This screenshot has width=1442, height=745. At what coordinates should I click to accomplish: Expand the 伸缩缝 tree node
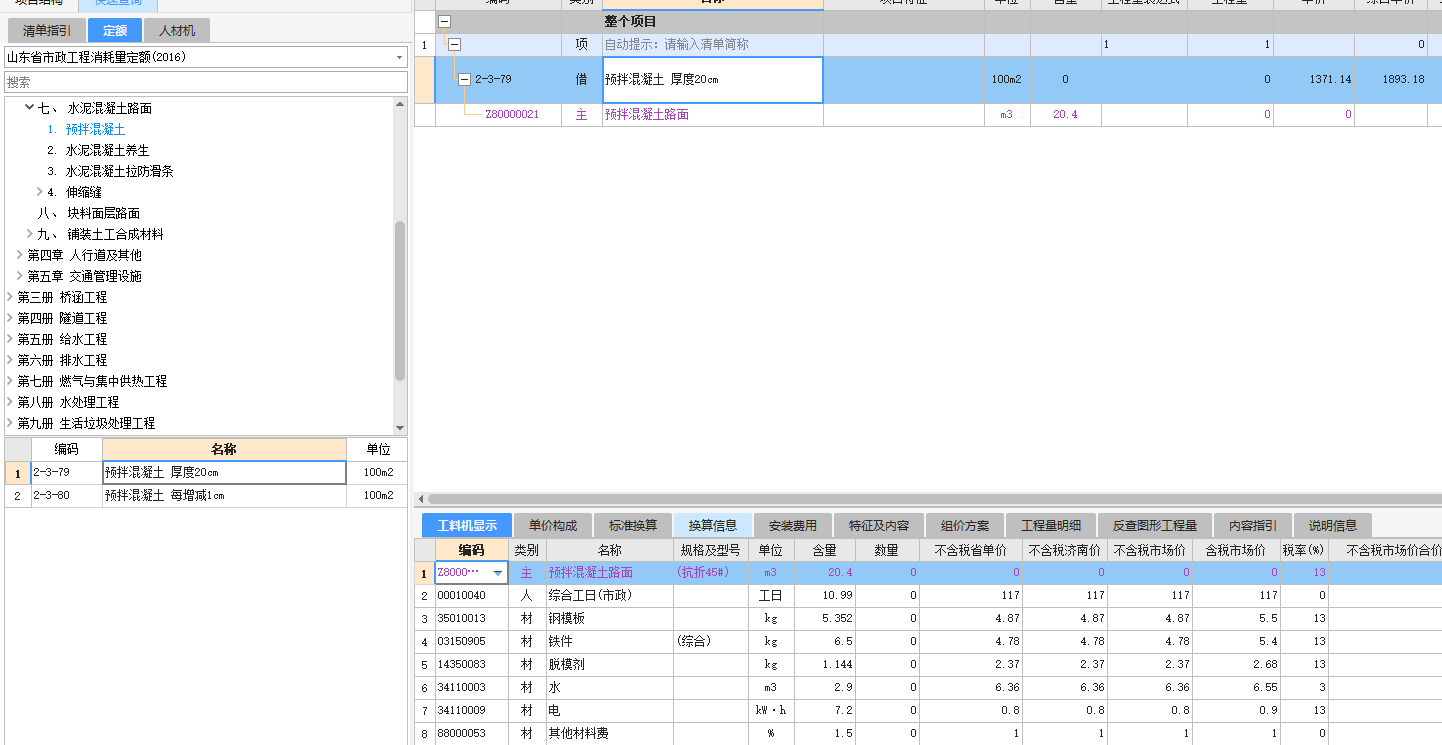point(40,192)
